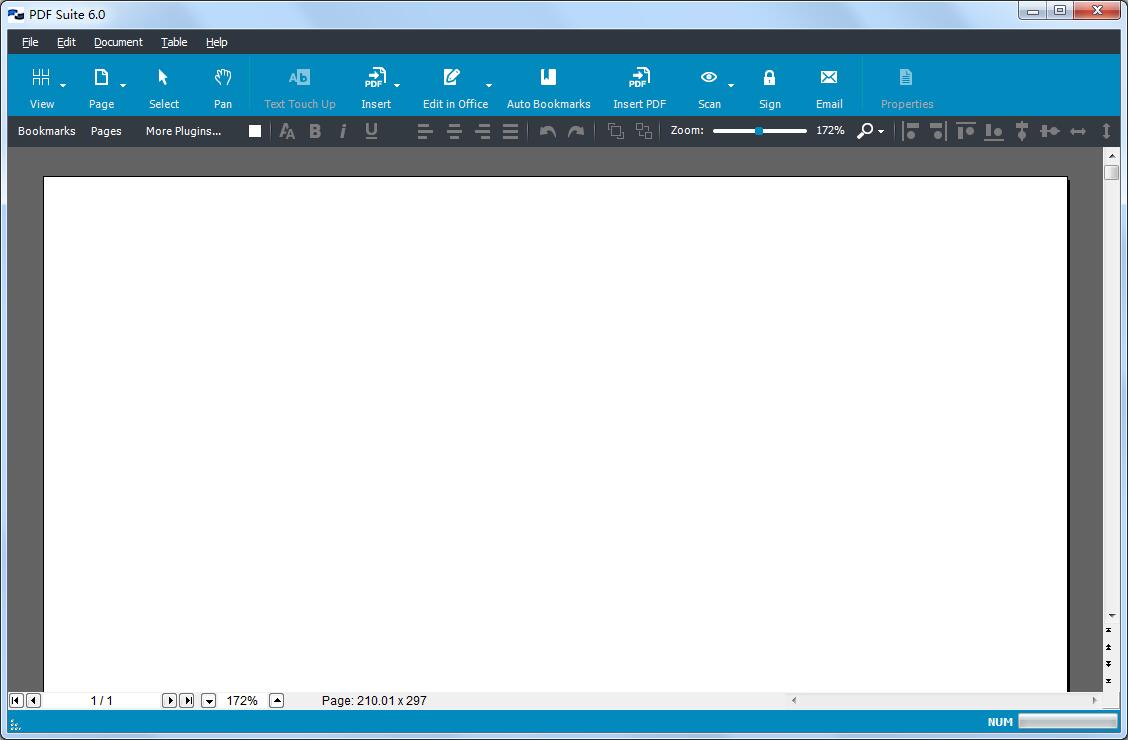Expand the View dropdown arrow

coord(63,86)
